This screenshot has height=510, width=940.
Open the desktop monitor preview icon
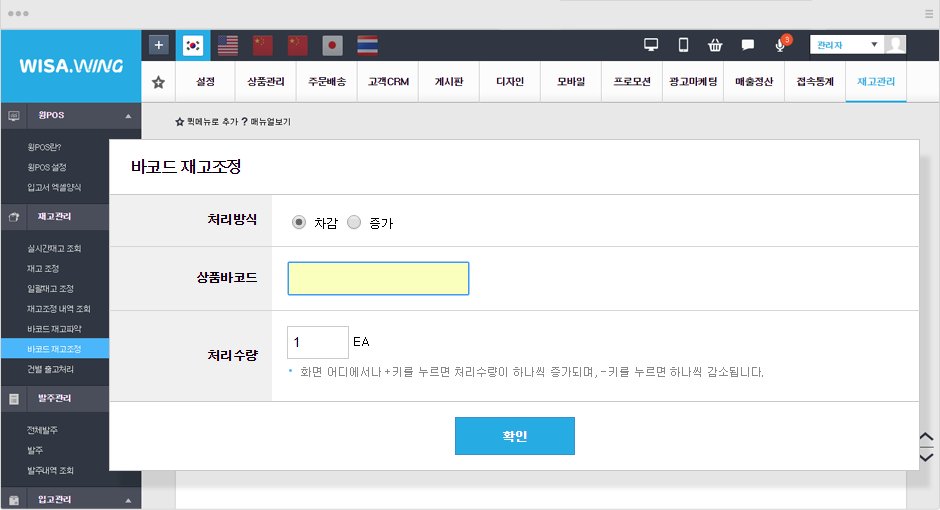651,45
